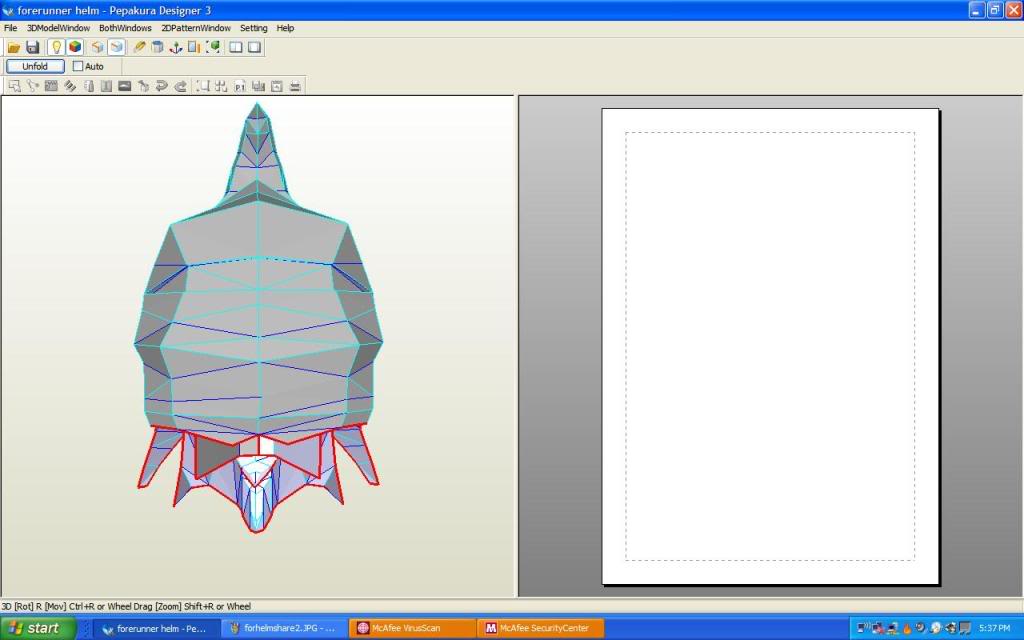Switch to the forerunner helm taskbar button

(x=155, y=628)
